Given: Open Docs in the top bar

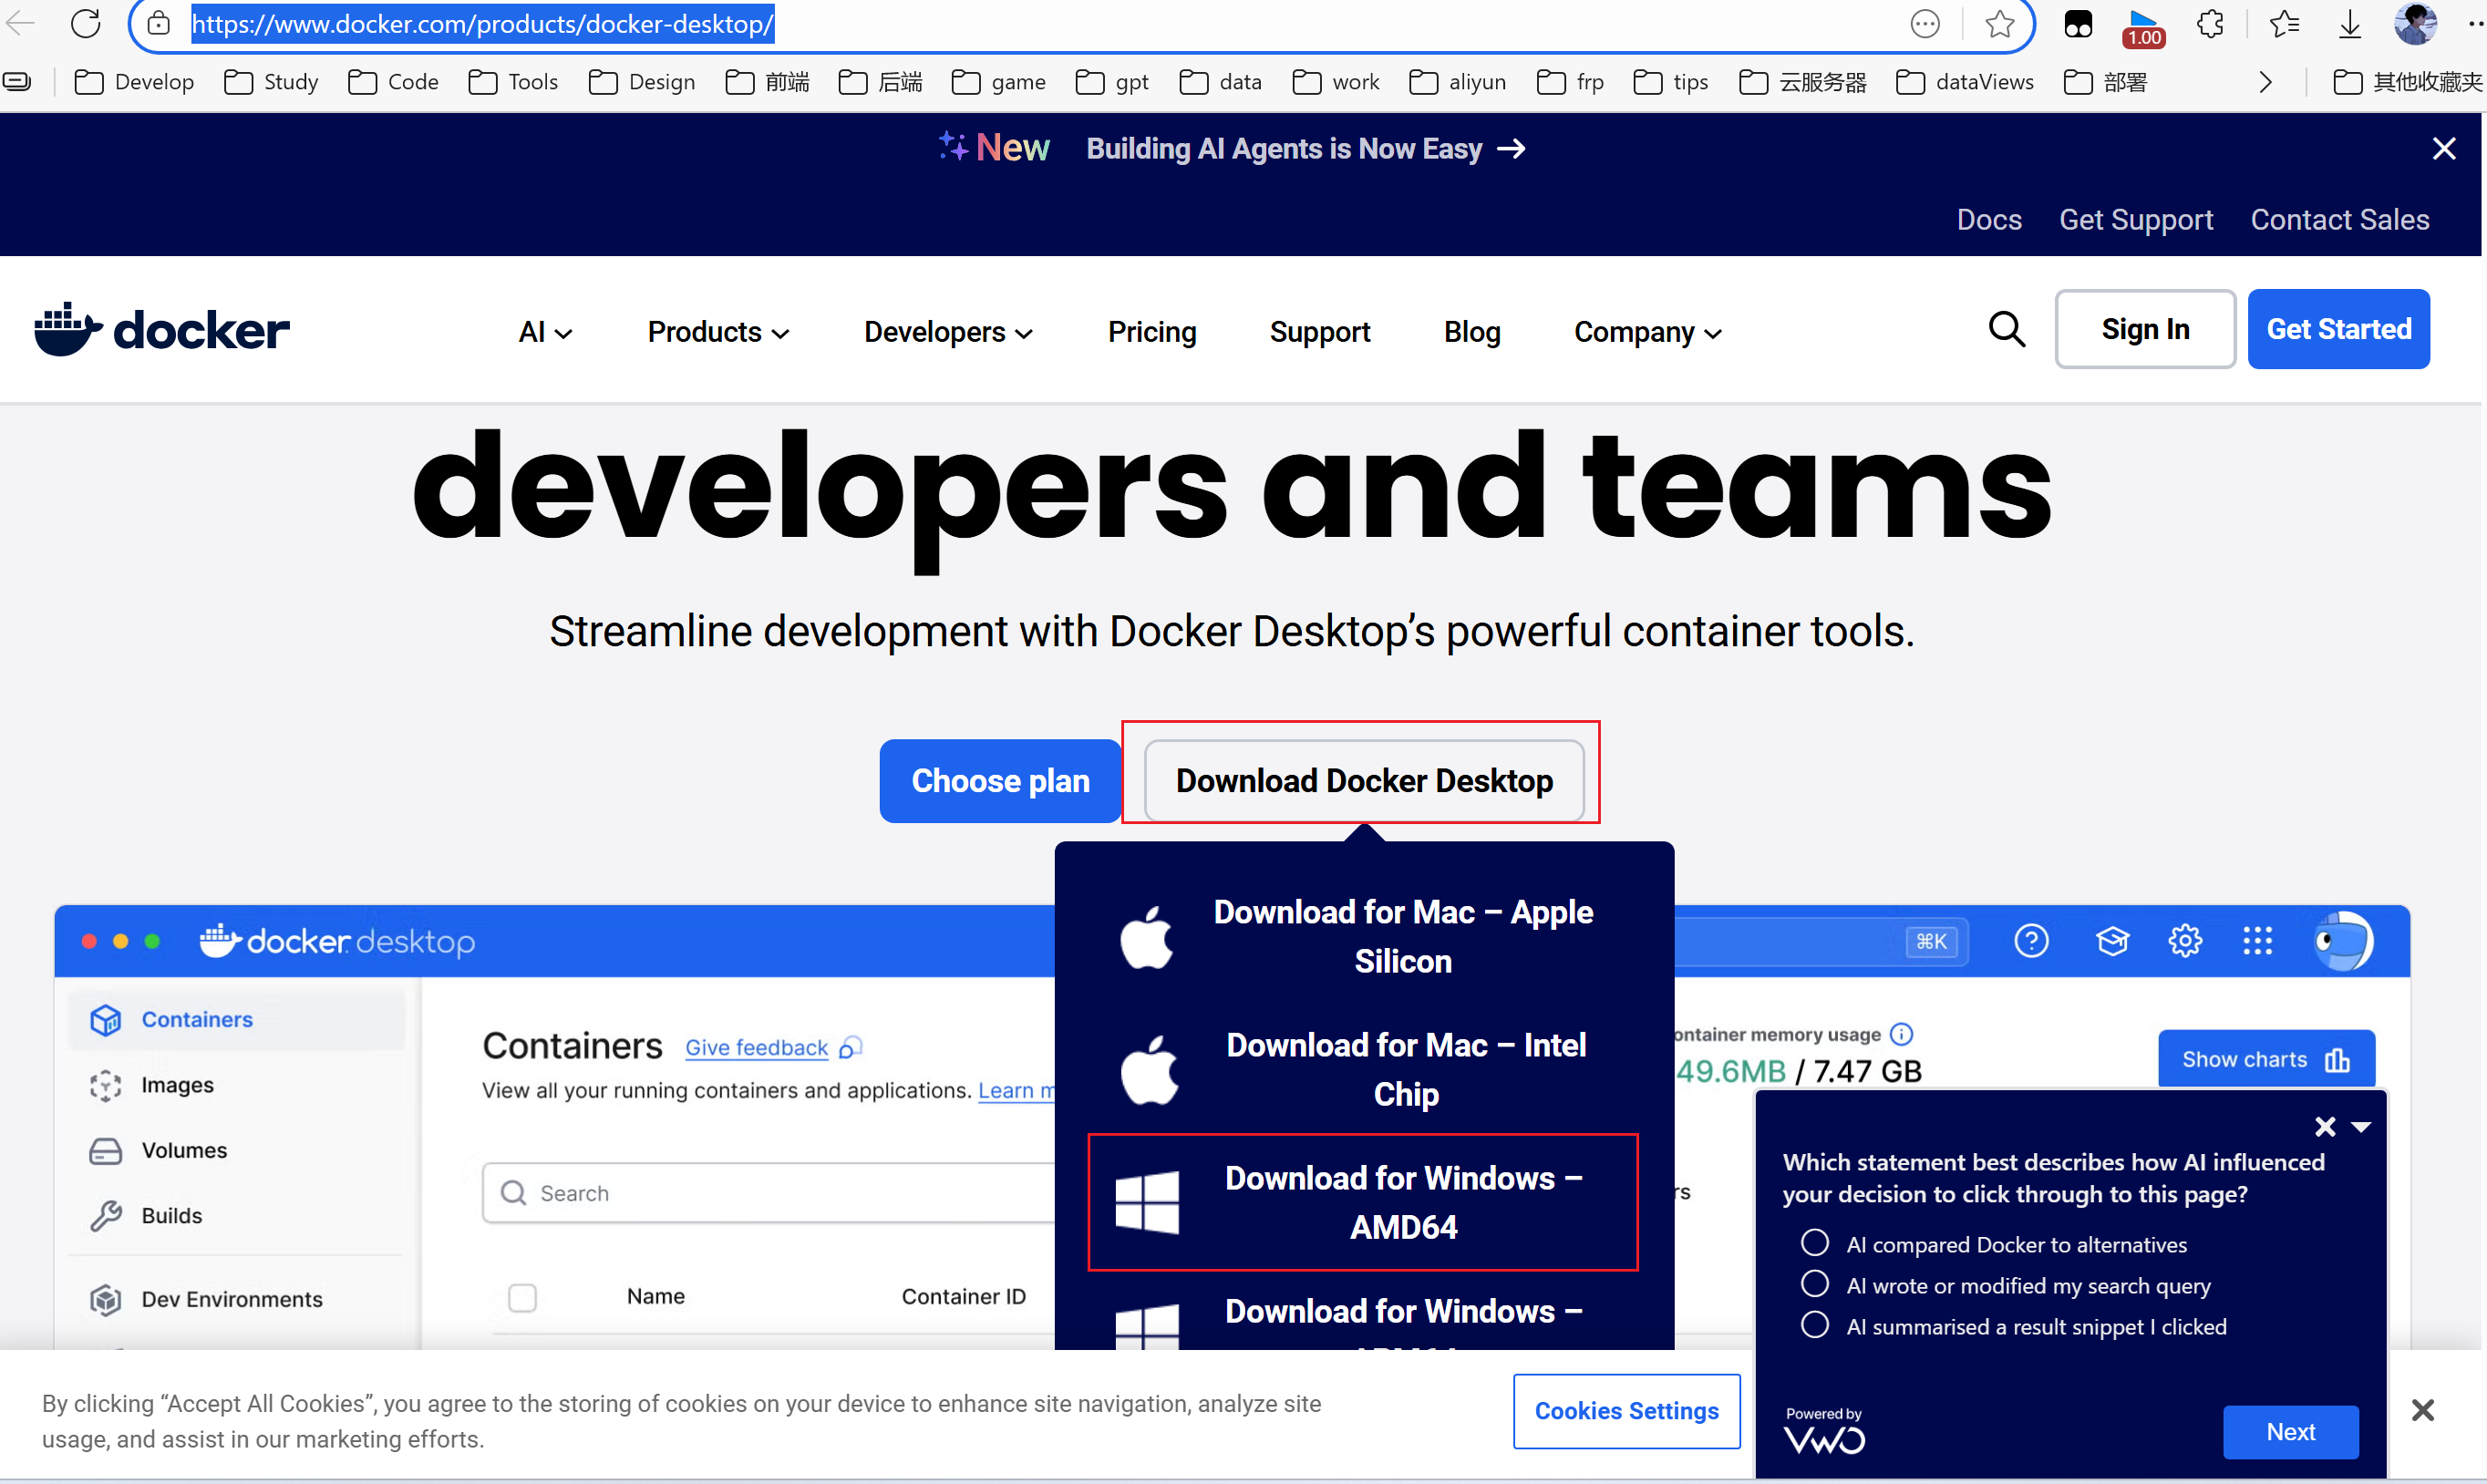Looking at the screenshot, I should point(1989,220).
